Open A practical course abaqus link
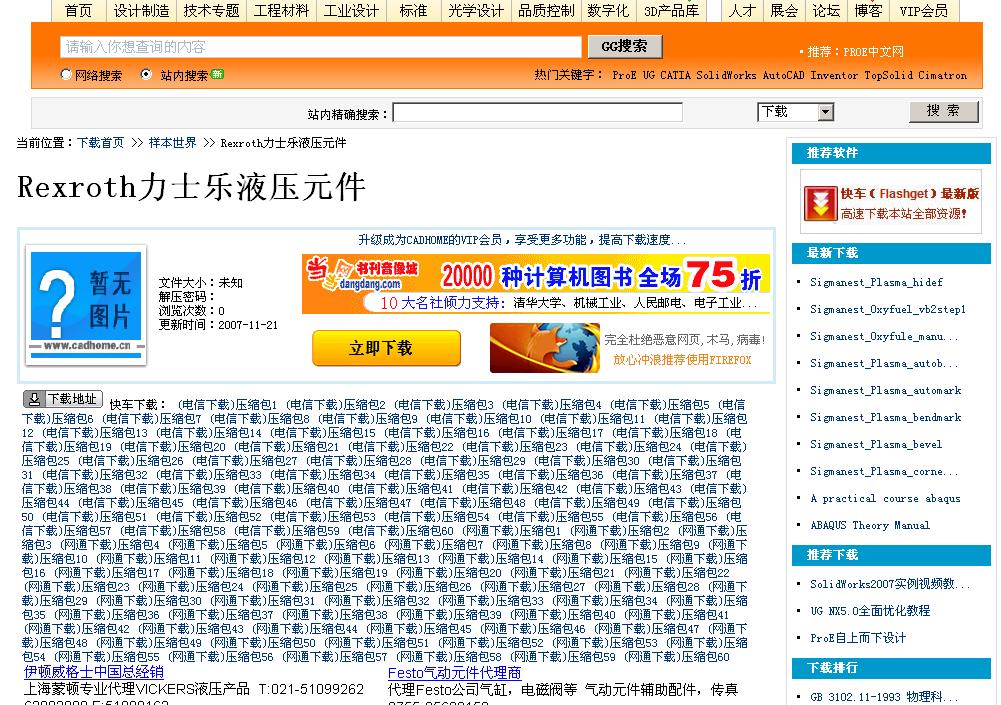The width and height of the screenshot is (1001, 705). (x=885, y=498)
